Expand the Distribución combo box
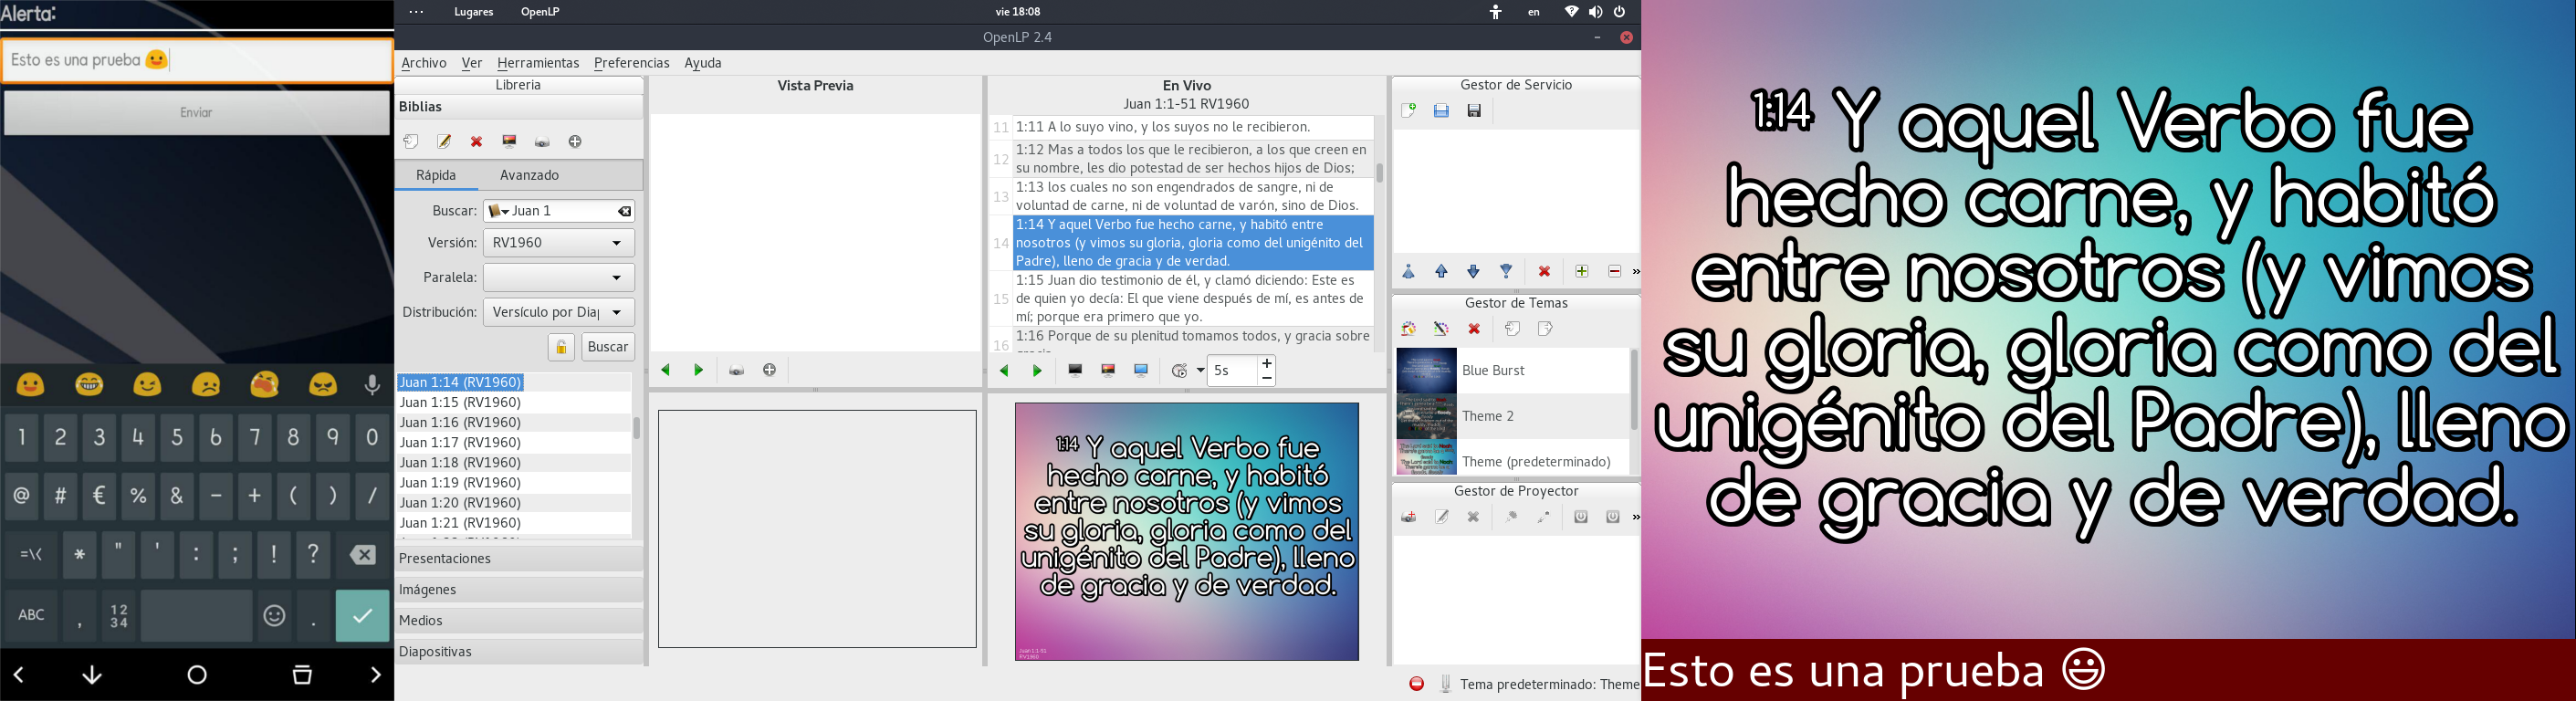Screen dimensions: 2576x701 [558, 312]
